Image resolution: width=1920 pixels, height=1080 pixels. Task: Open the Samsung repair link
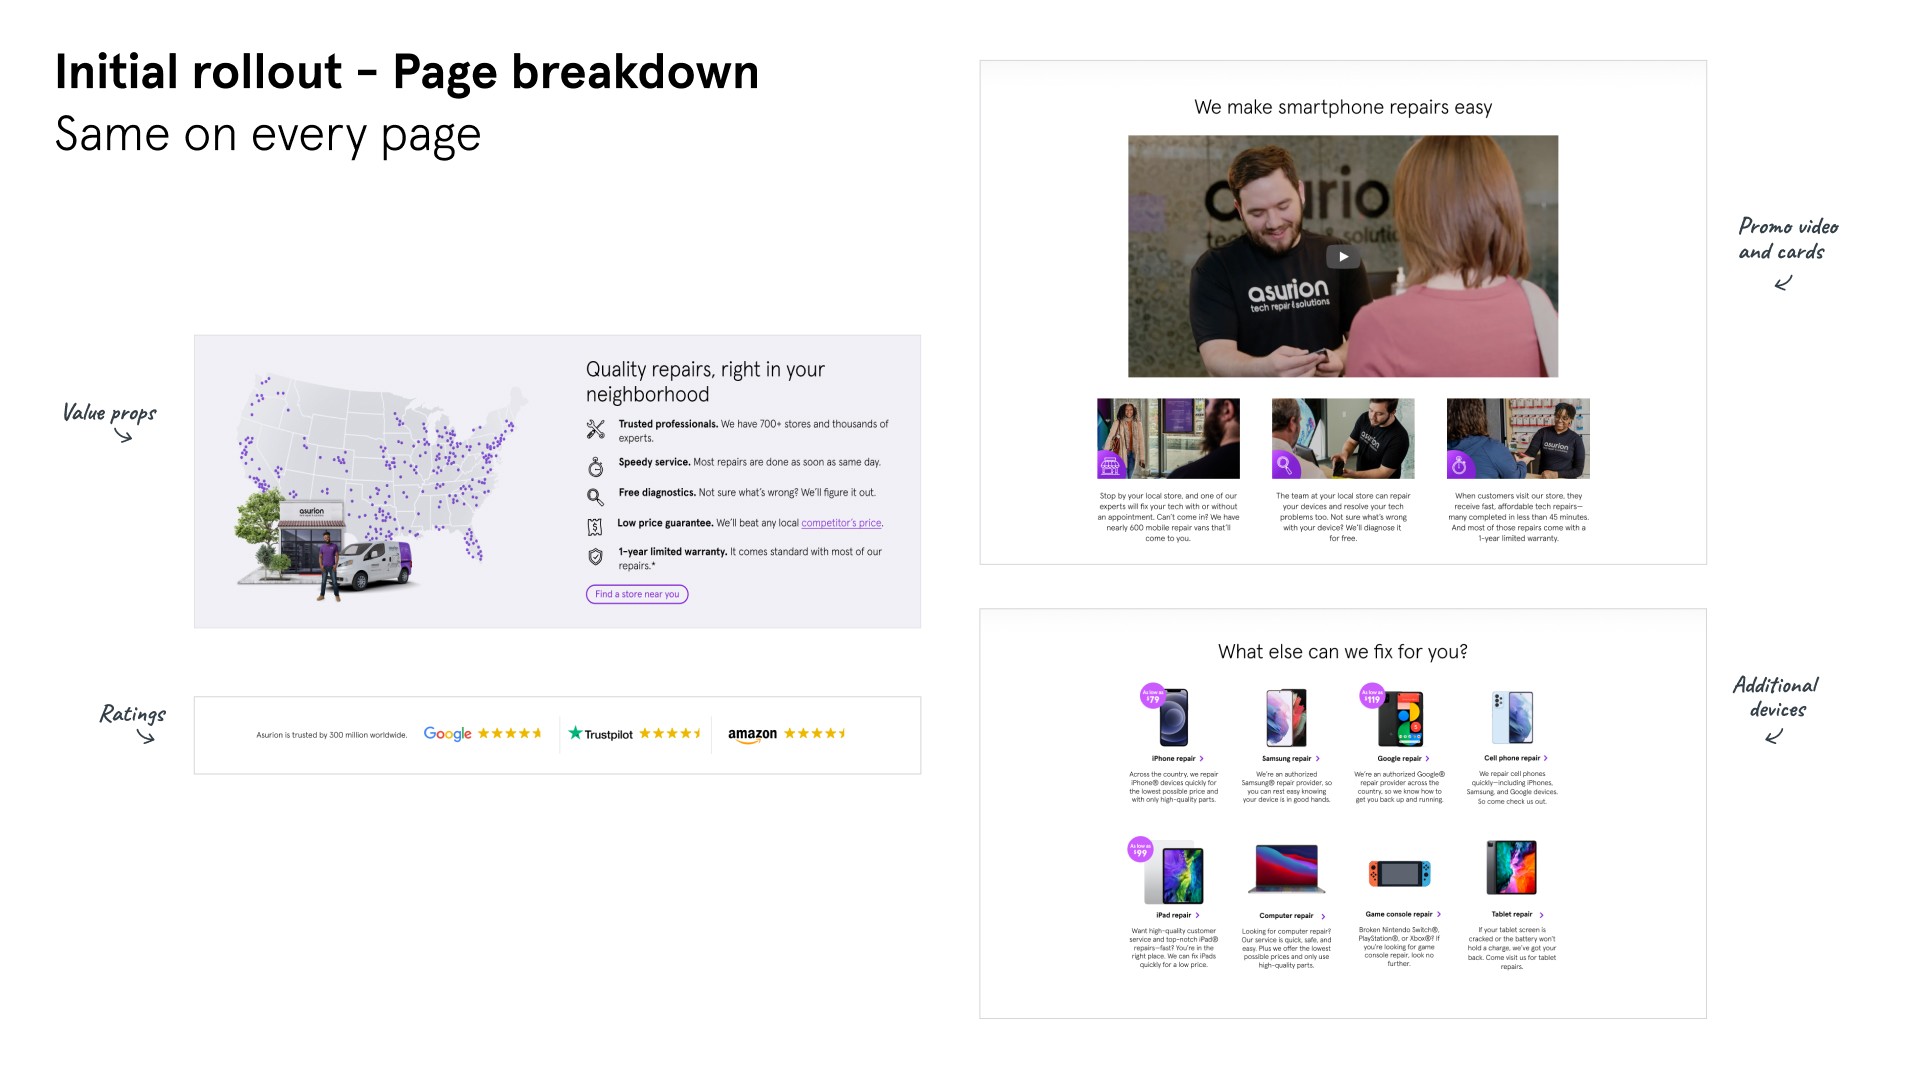pos(1291,759)
